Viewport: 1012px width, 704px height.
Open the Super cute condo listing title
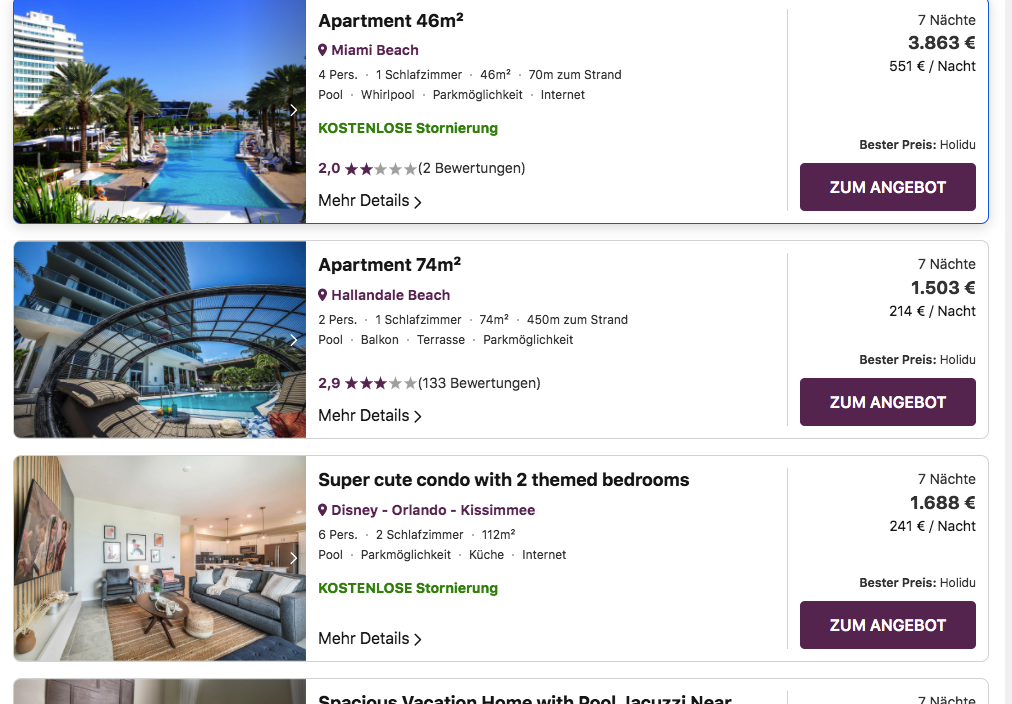(503, 480)
